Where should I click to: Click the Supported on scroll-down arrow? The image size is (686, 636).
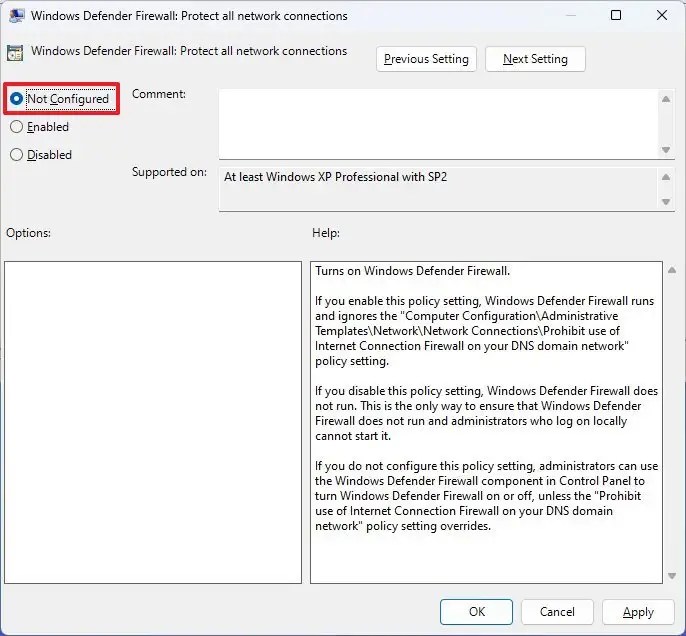[666, 202]
